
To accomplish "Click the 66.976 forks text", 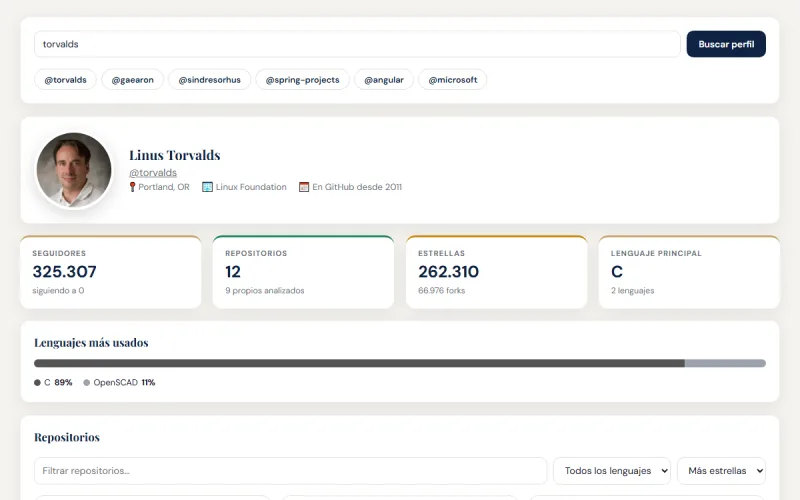I will [441, 290].
